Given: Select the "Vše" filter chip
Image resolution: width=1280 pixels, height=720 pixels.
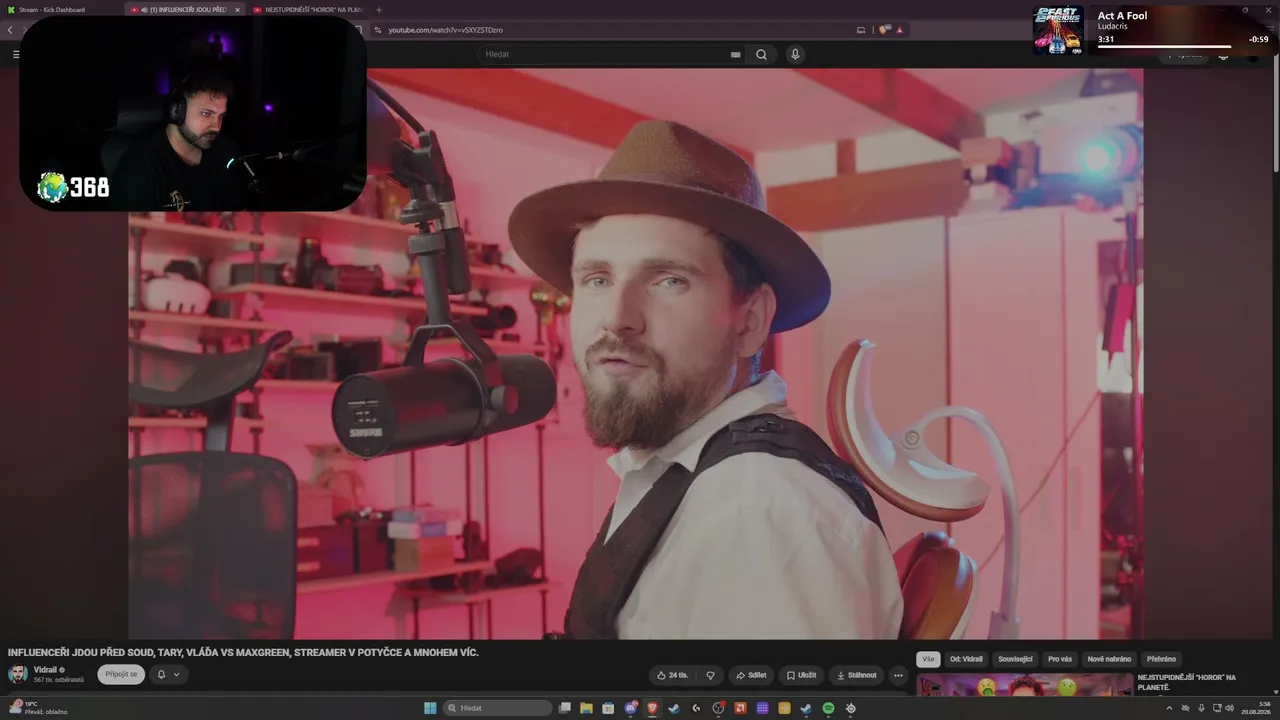Looking at the screenshot, I should [928, 660].
